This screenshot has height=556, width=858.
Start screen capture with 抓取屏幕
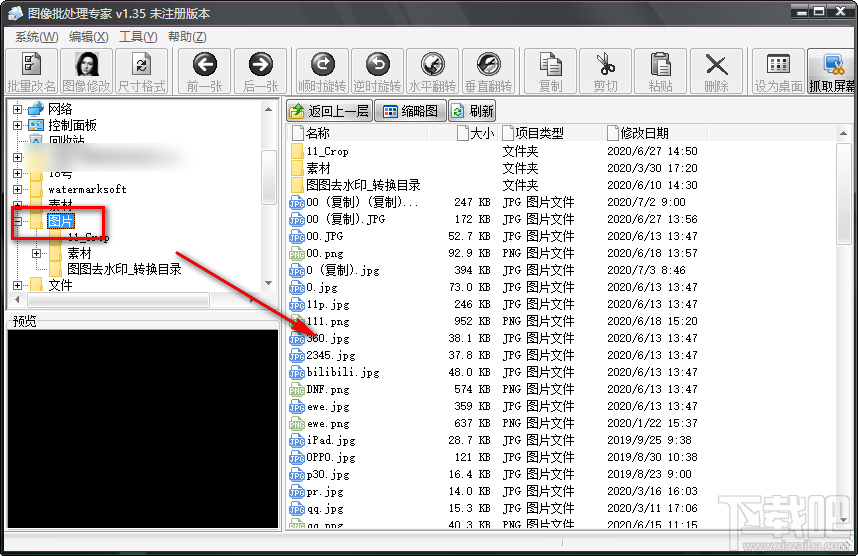pyautogui.click(x=832, y=71)
